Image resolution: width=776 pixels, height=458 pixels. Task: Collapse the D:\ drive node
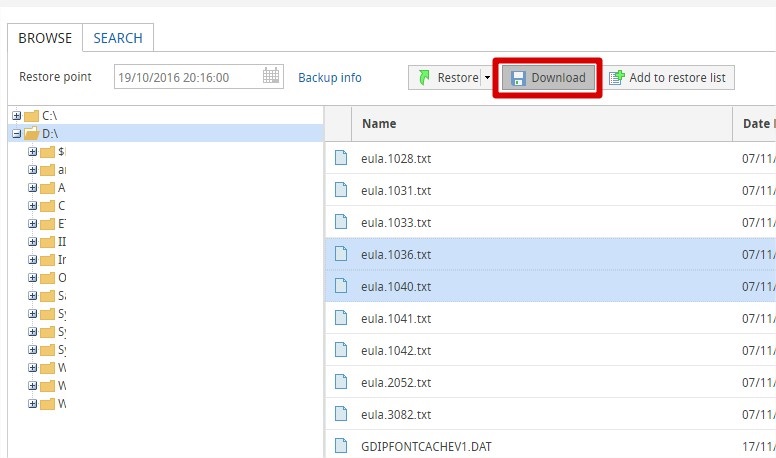tap(16, 133)
